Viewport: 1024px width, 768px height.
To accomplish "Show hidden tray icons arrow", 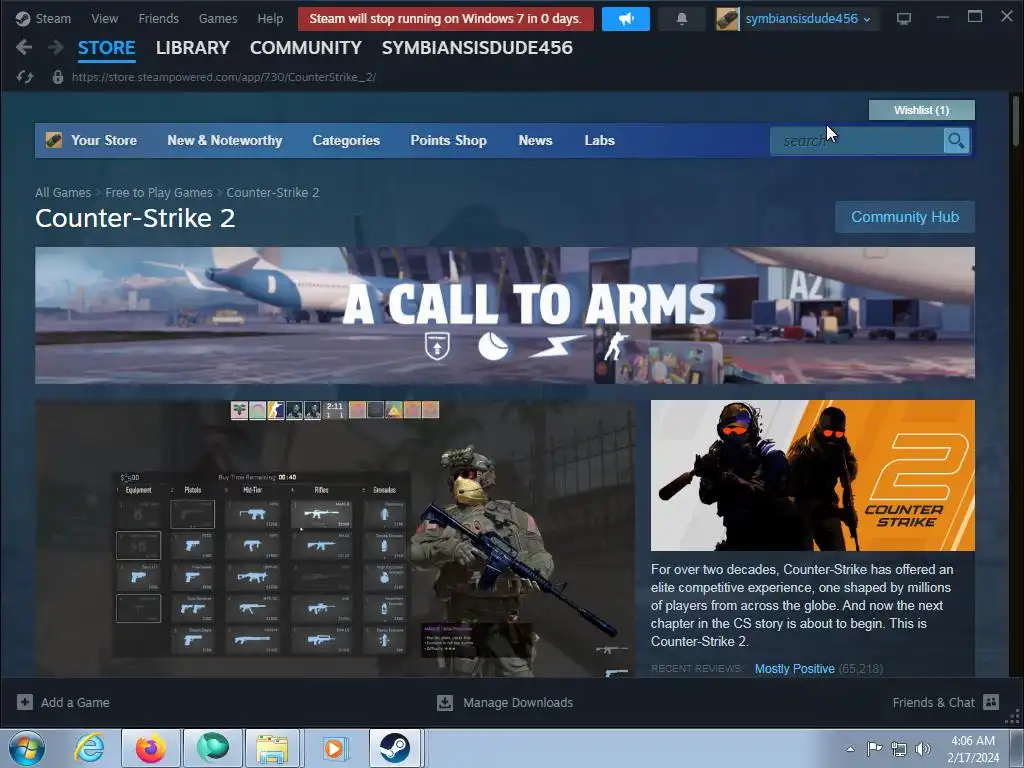I will pyautogui.click(x=850, y=749).
